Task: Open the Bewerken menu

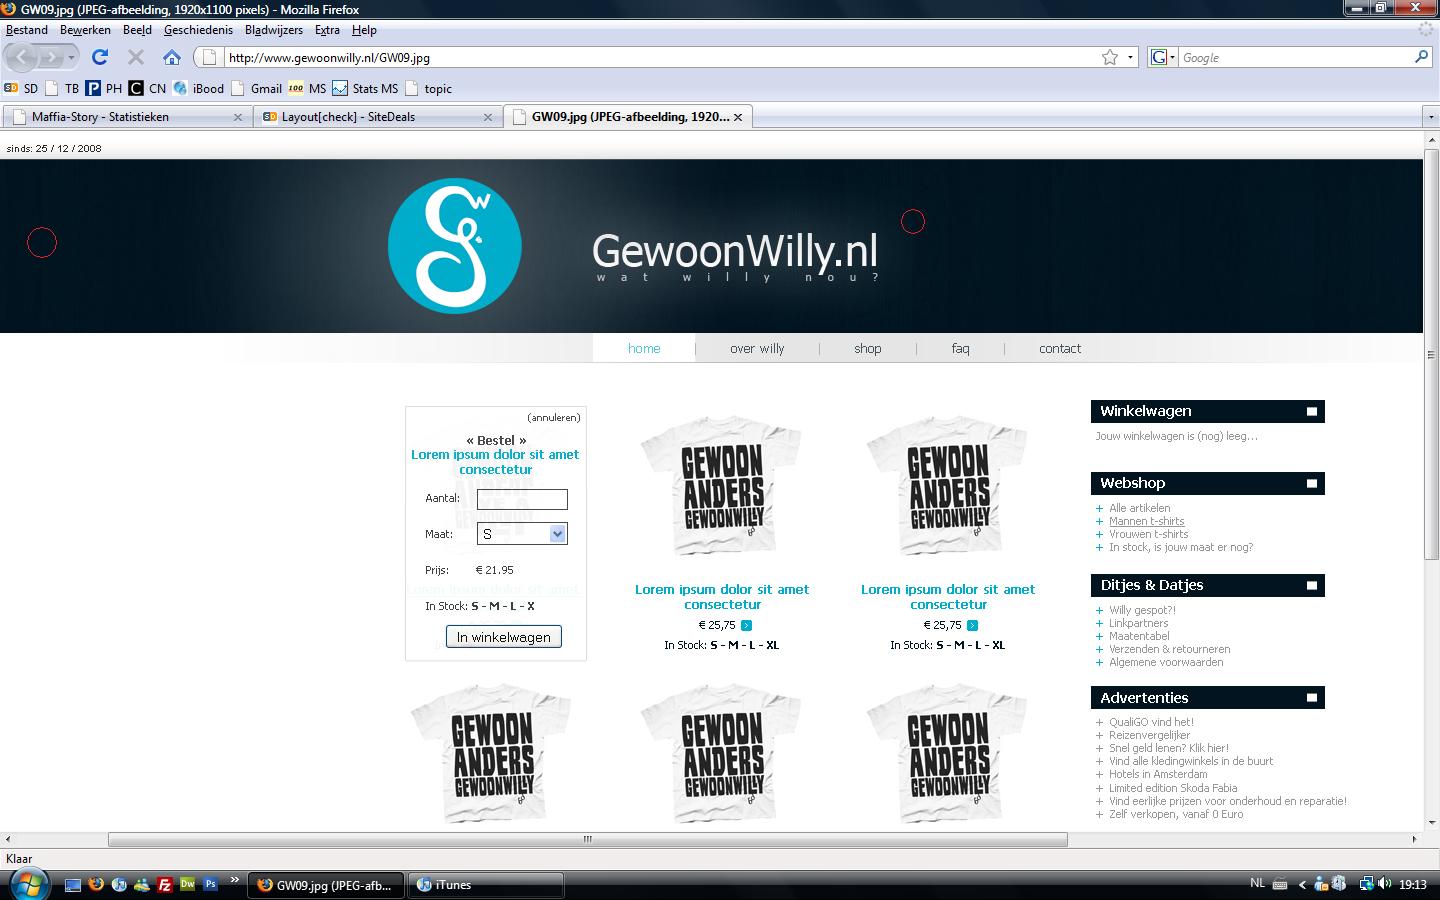Action: (x=85, y=30)
